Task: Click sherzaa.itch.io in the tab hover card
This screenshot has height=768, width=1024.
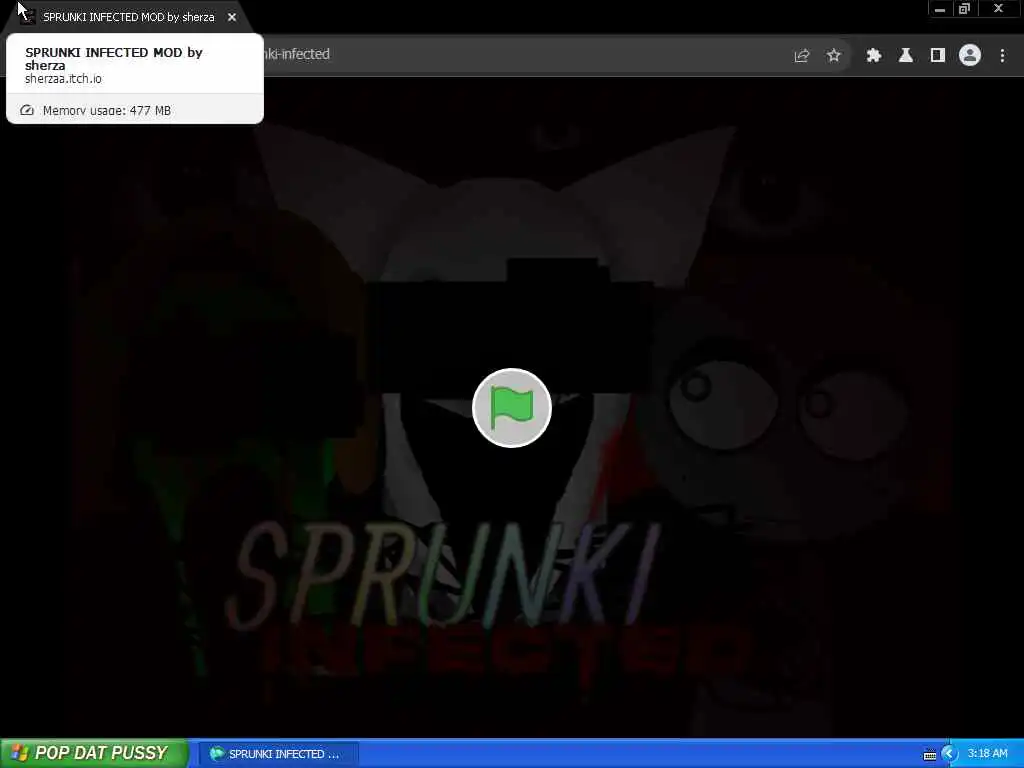Action: click(x=63, y=78)
